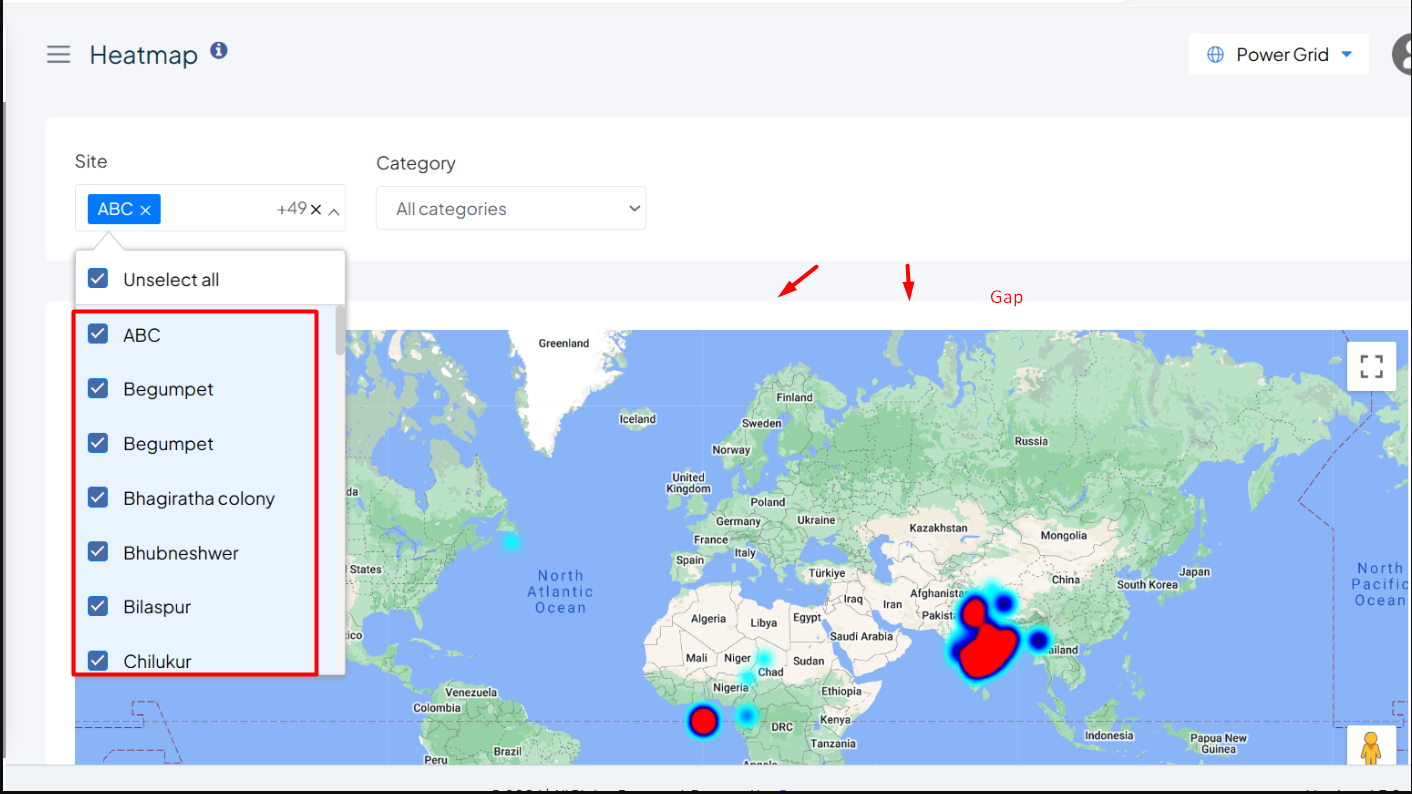Click the large red heat spot over India
Viewport: 1412px width, 794px height.
pyautogui.click(x=990, y=645)
